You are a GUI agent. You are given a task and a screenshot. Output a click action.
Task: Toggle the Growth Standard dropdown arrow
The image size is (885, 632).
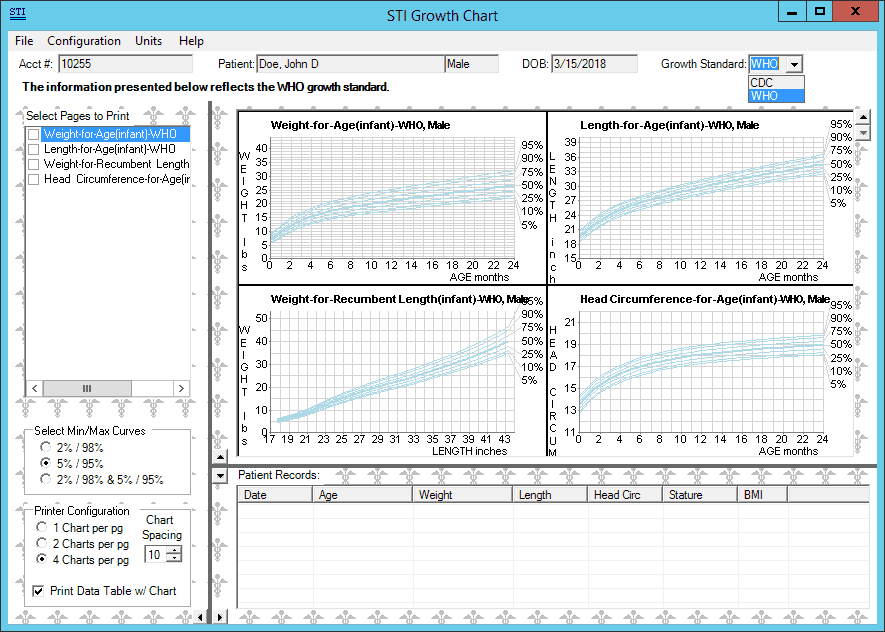794,64
